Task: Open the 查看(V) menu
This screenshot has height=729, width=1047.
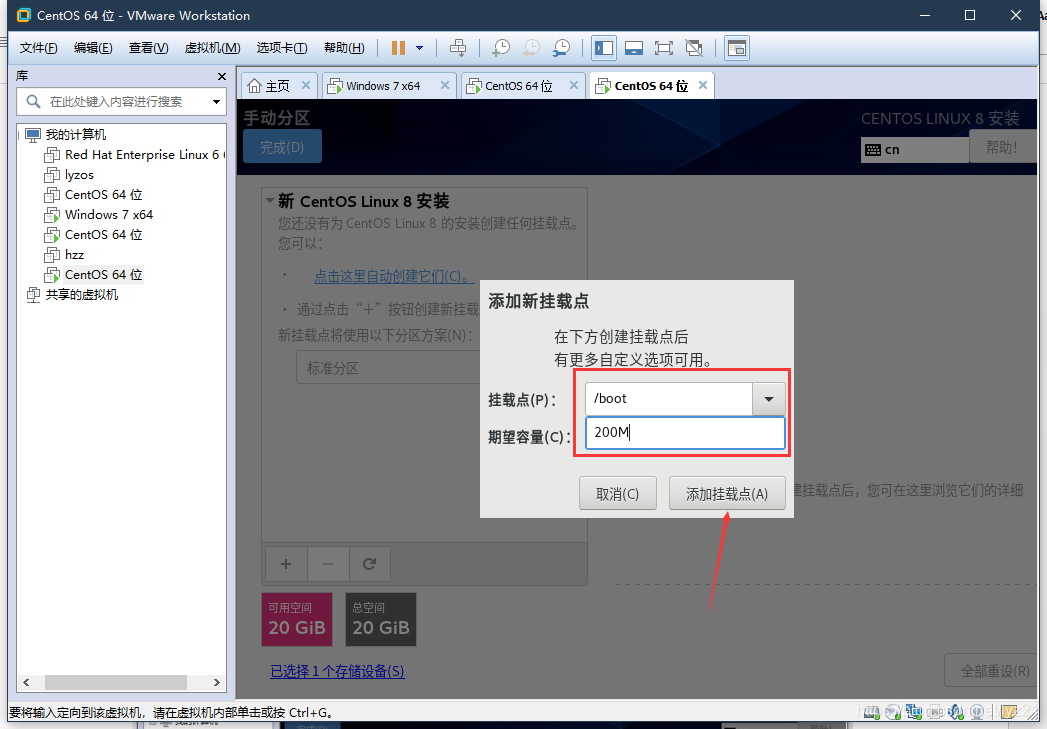Action: (x=148, y=48)
